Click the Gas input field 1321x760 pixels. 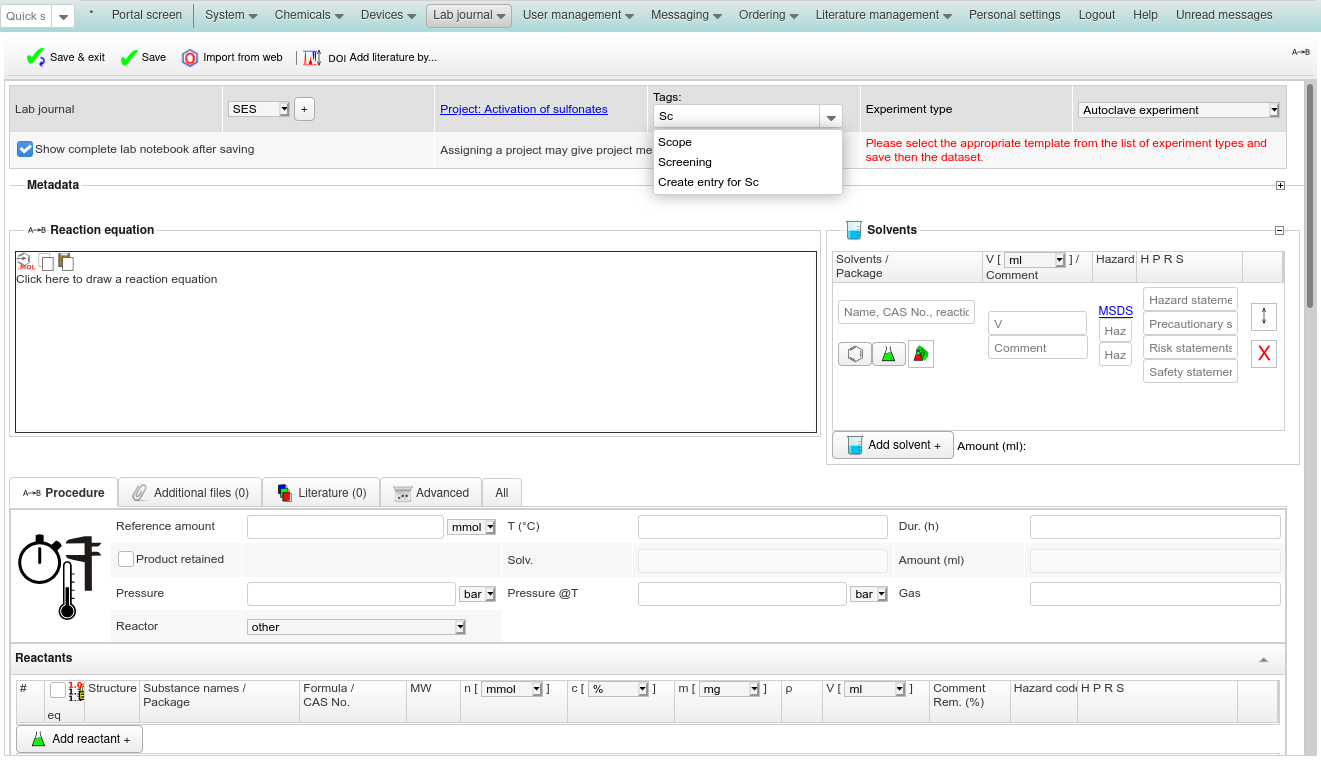pyautogui.click(x=1155, y=594)
